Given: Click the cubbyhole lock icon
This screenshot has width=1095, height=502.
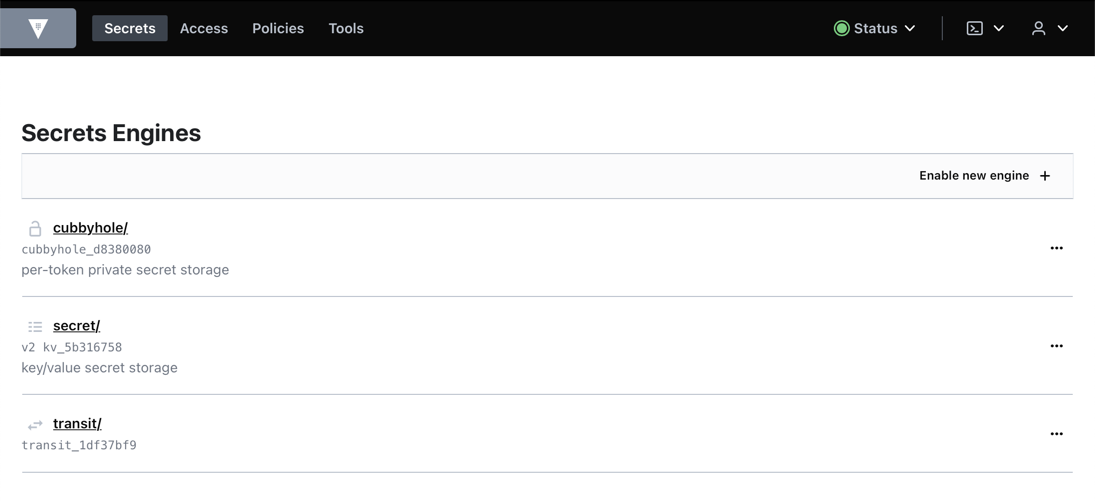Looking at the screenshot, I should [x=35, y=228].
